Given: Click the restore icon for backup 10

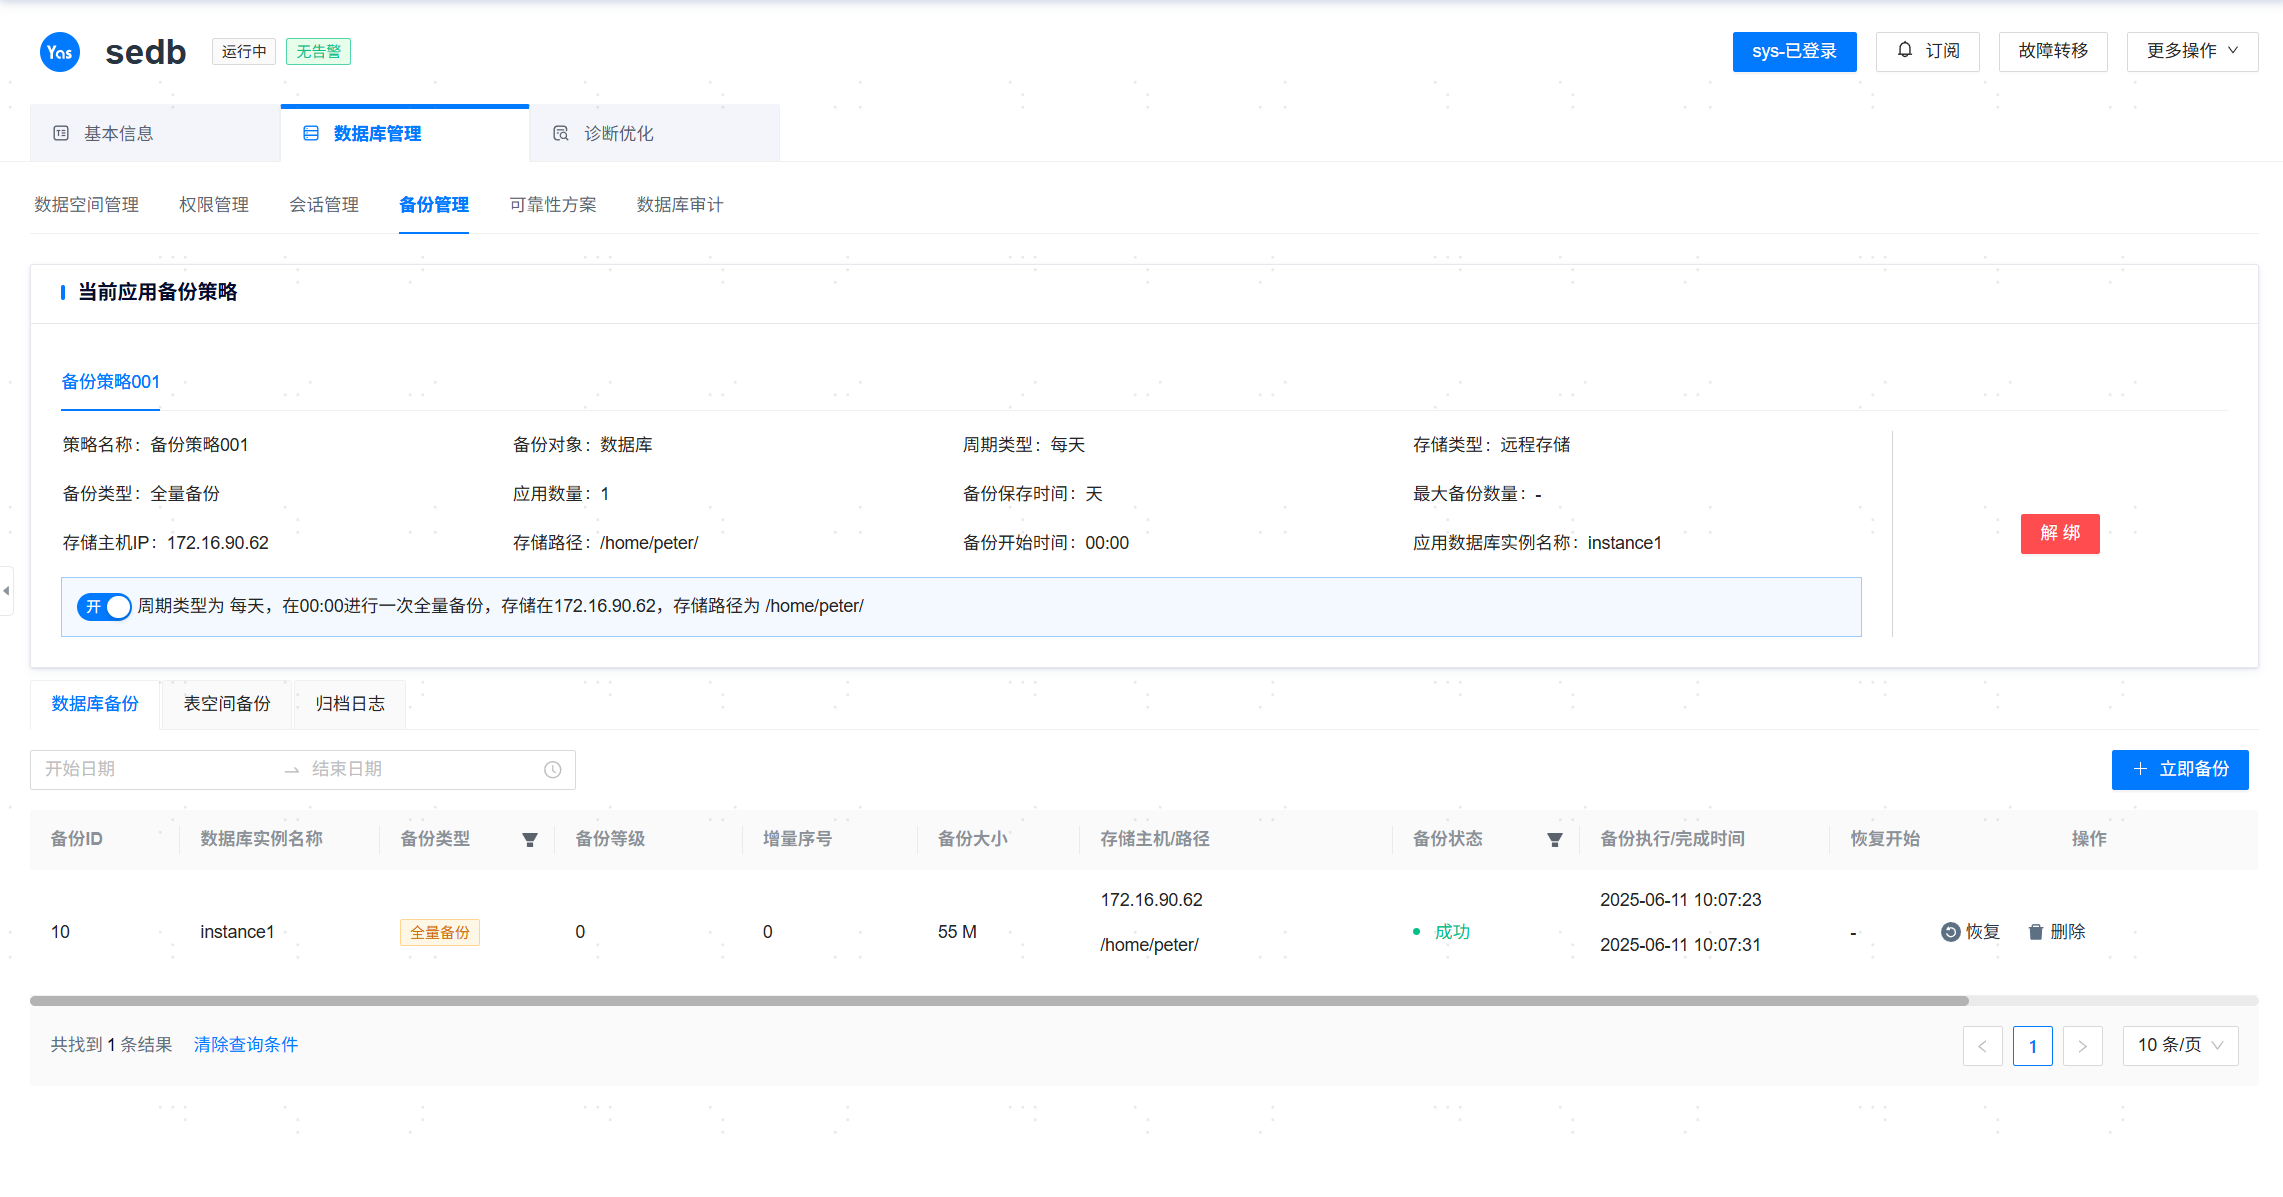Looking at the screenshot, I should (x=1950, y=932).
